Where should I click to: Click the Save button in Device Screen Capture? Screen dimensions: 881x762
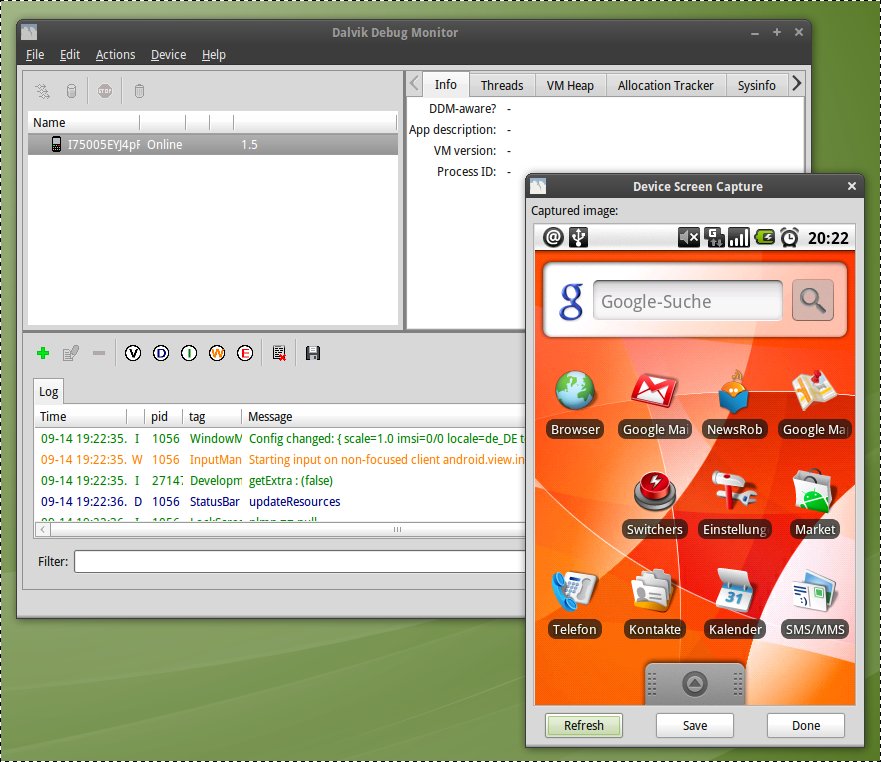click(695, 726)
